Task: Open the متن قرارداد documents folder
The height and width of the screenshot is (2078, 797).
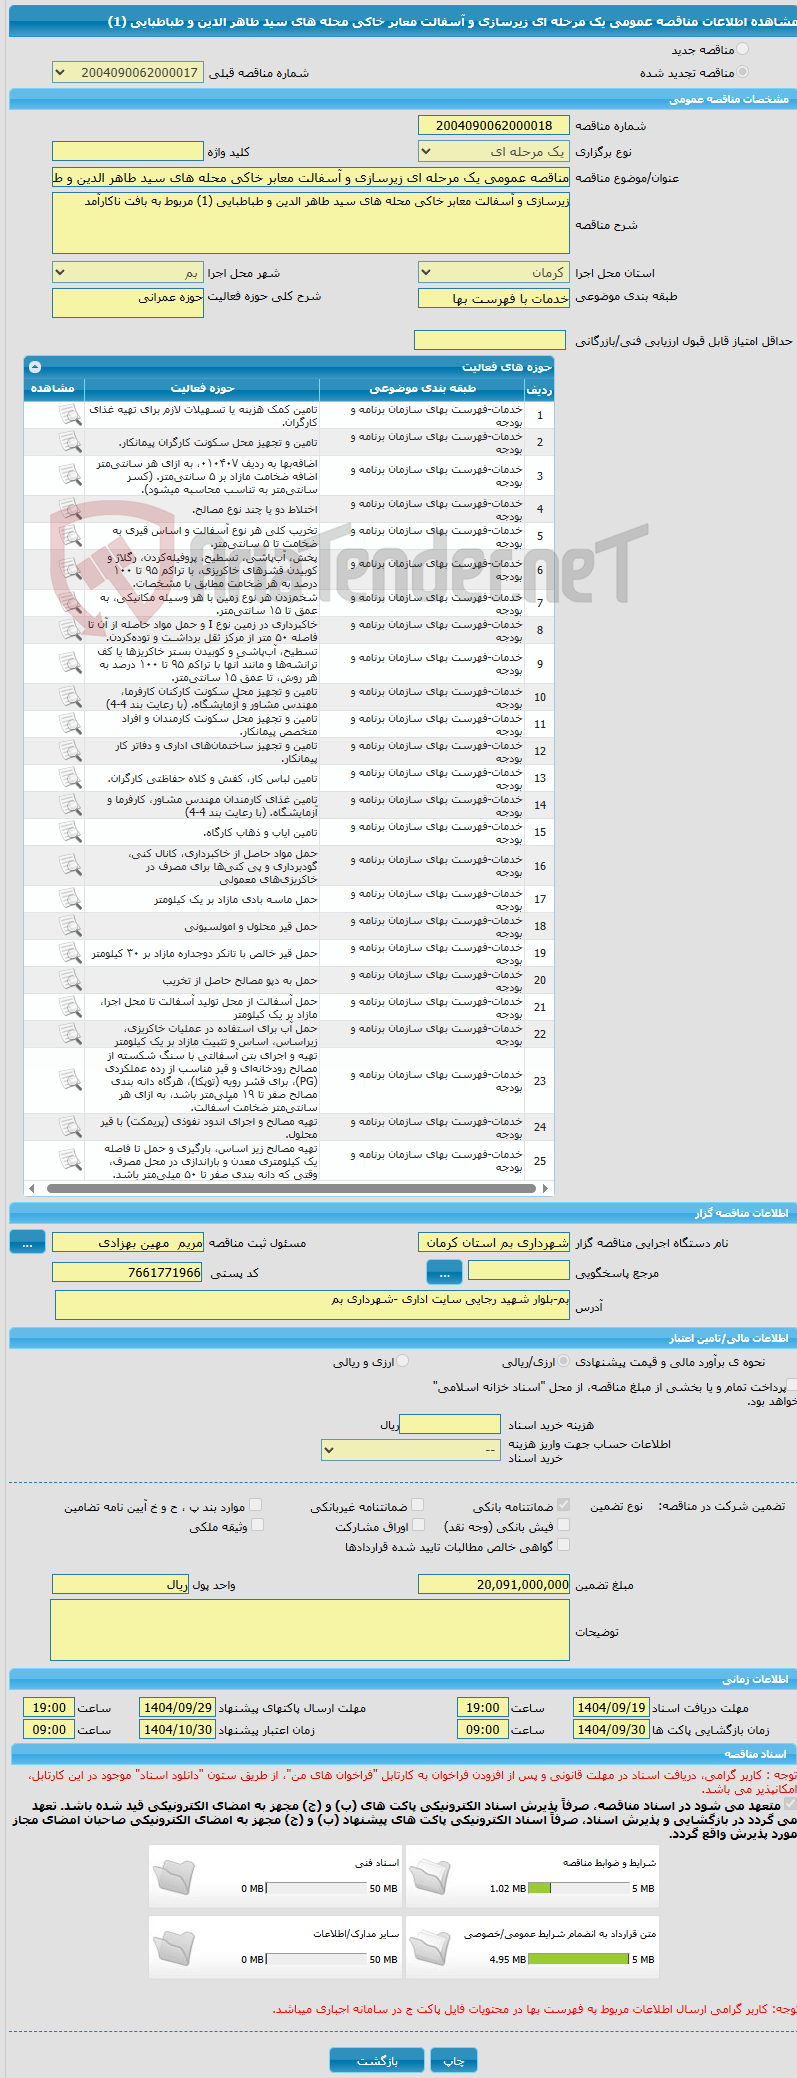Action: 431,1947
